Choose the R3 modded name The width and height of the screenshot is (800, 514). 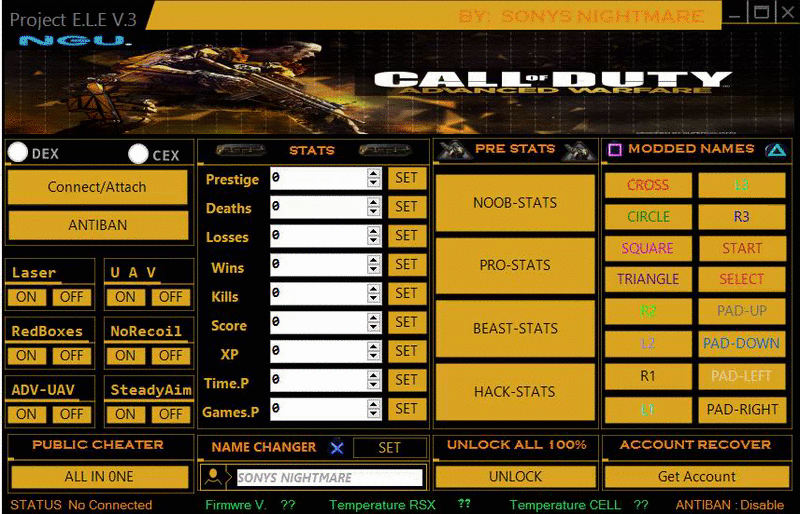coord(742,217)
